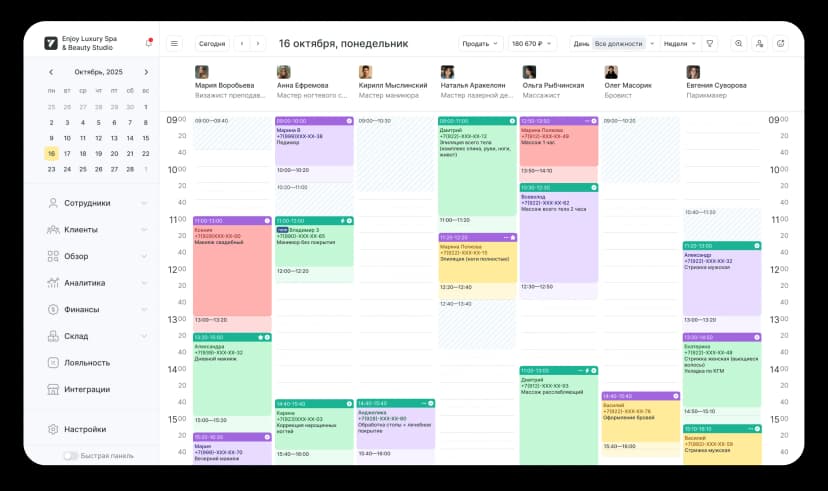Click the Склад boxes icon in sidebar
828x491 pixels.
click(53, 336)
